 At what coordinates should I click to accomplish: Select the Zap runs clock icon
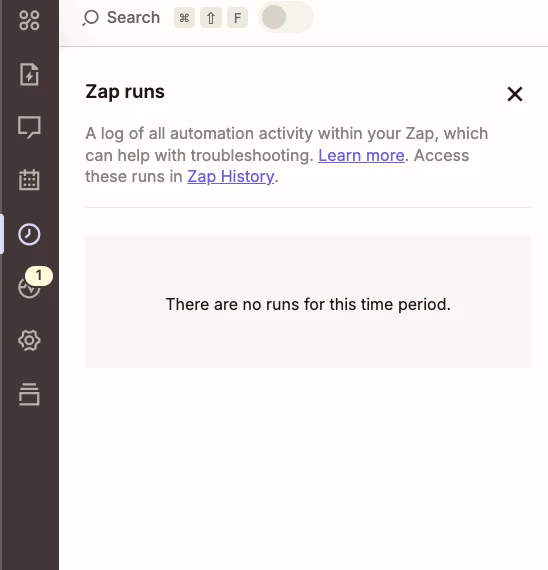pos(29,234)
